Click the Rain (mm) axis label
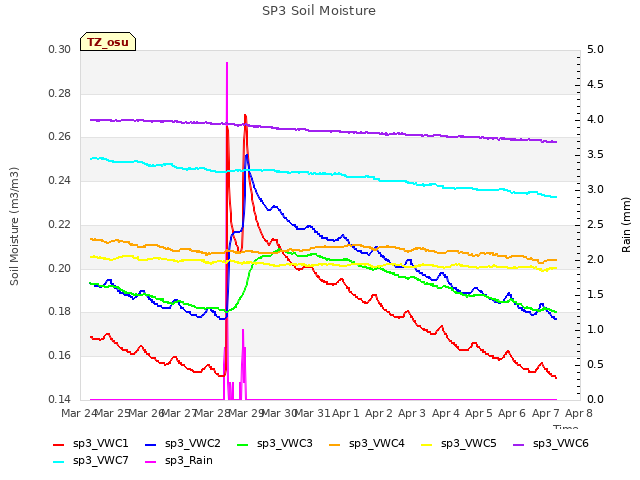 click(x=626, y=225)
